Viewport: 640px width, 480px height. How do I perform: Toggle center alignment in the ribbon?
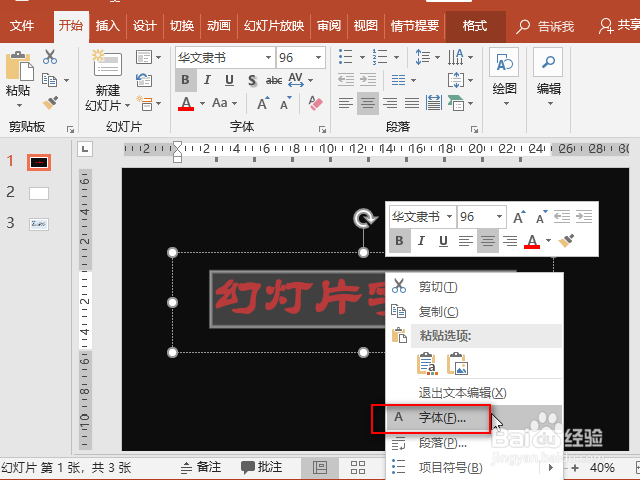[368, 103]
